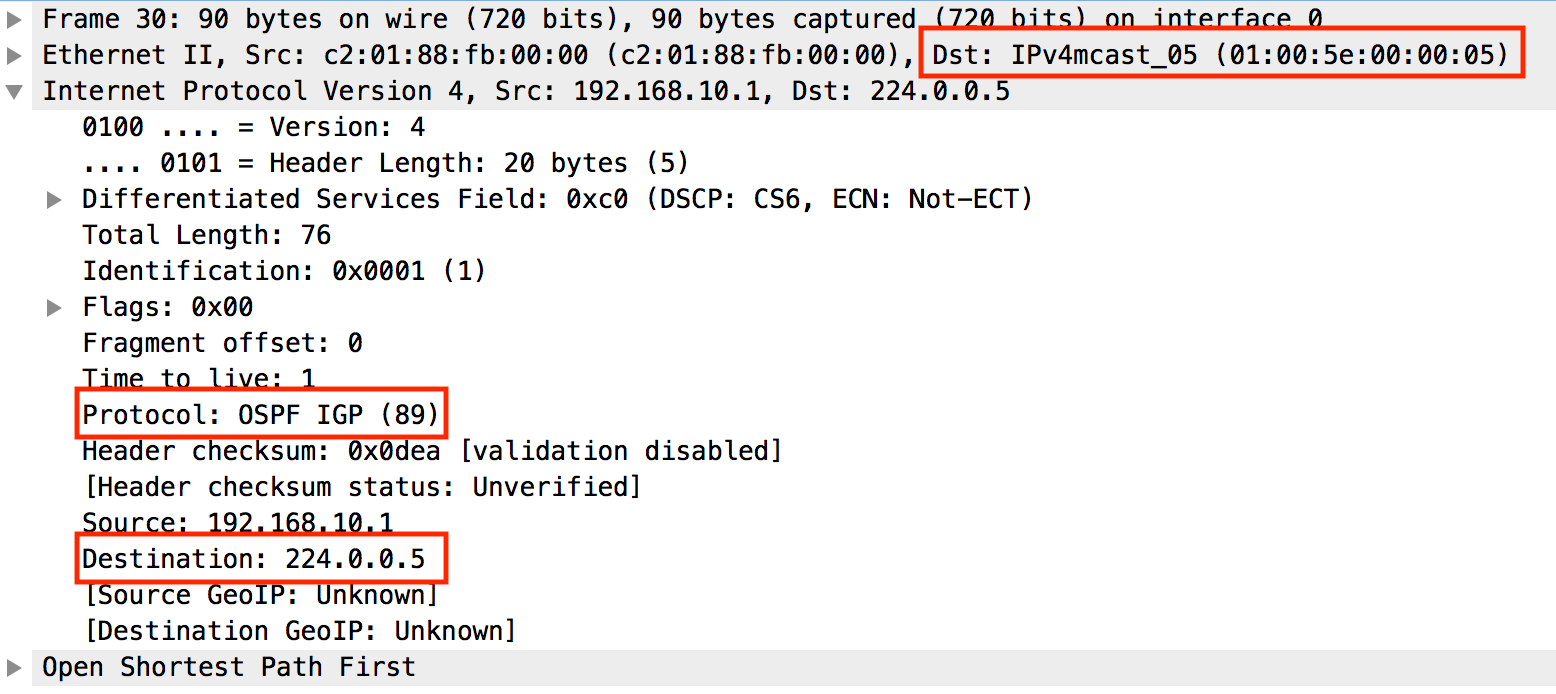Select the Fragment offset row
The height and width of the screenshot is (694, 1556).
(x=220, y=342)
